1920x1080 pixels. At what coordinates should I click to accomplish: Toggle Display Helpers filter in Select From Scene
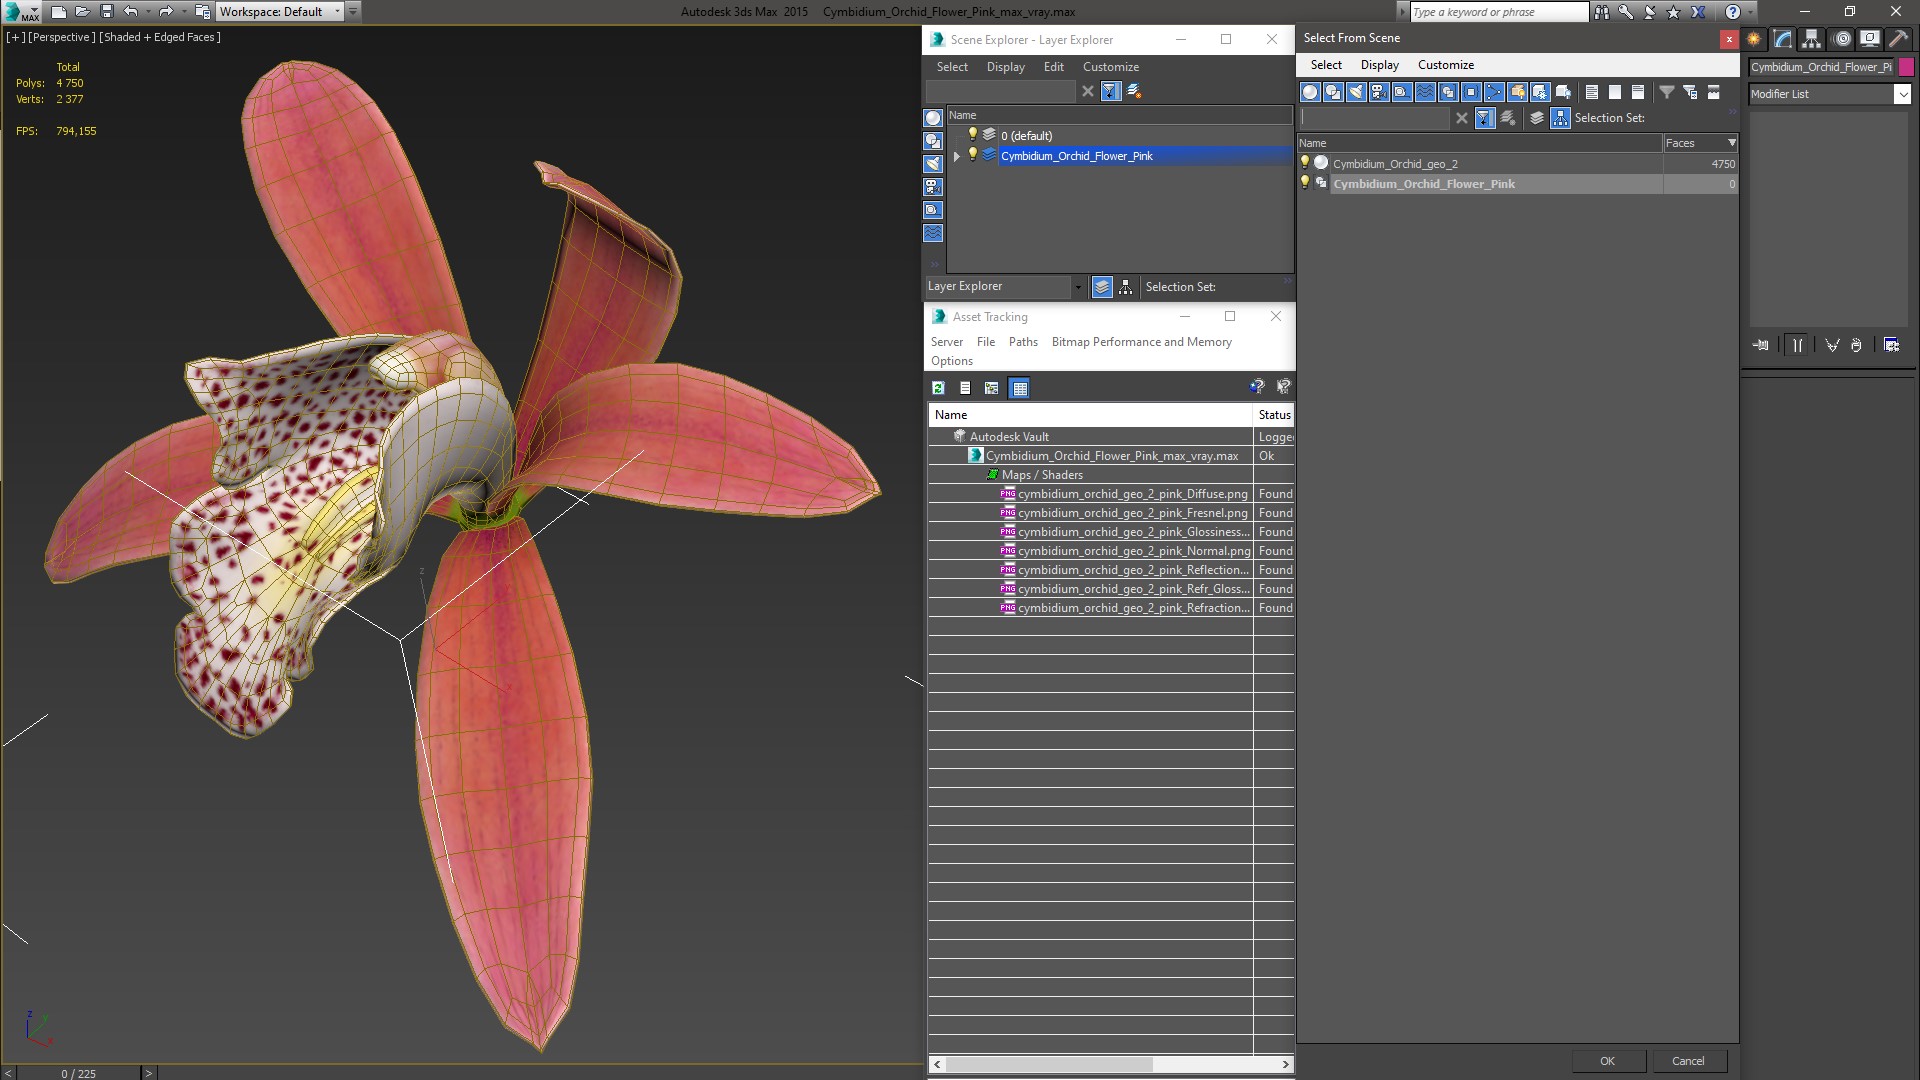coord(1402,92)
